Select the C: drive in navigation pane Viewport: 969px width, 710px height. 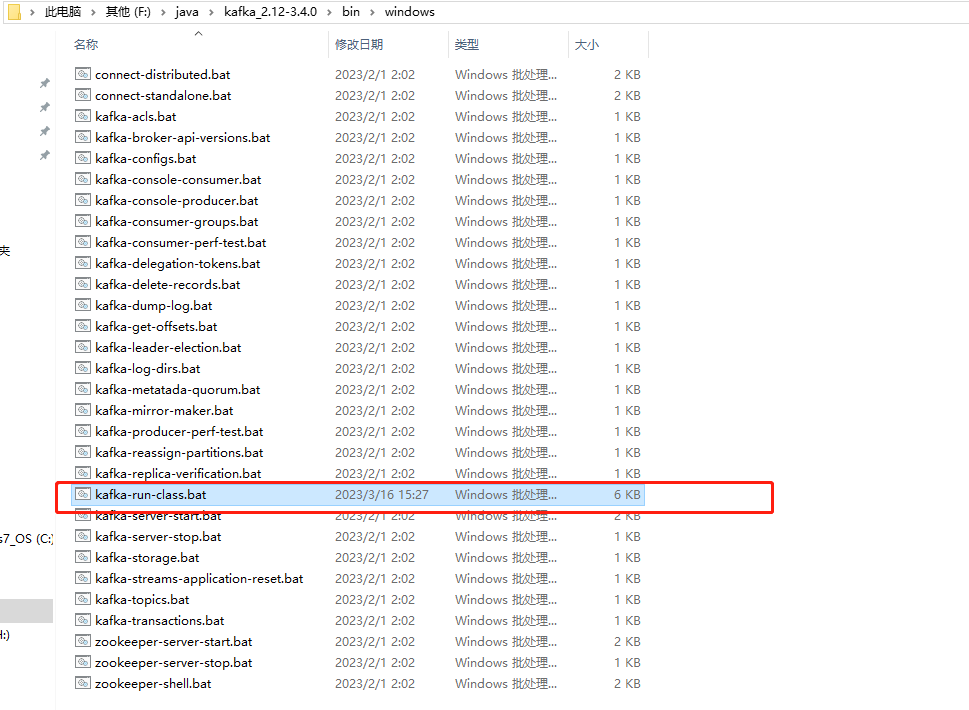pos(27,538)
